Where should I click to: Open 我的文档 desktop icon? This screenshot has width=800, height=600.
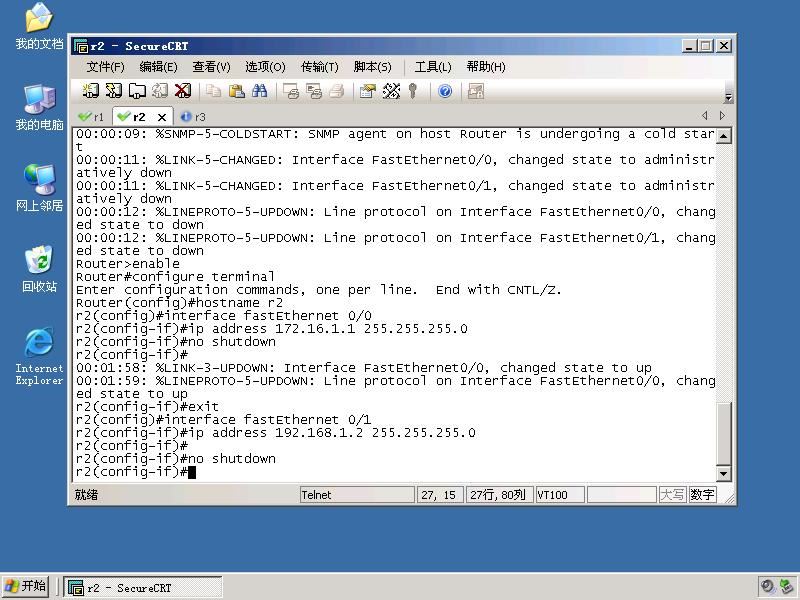pos(39,27)
